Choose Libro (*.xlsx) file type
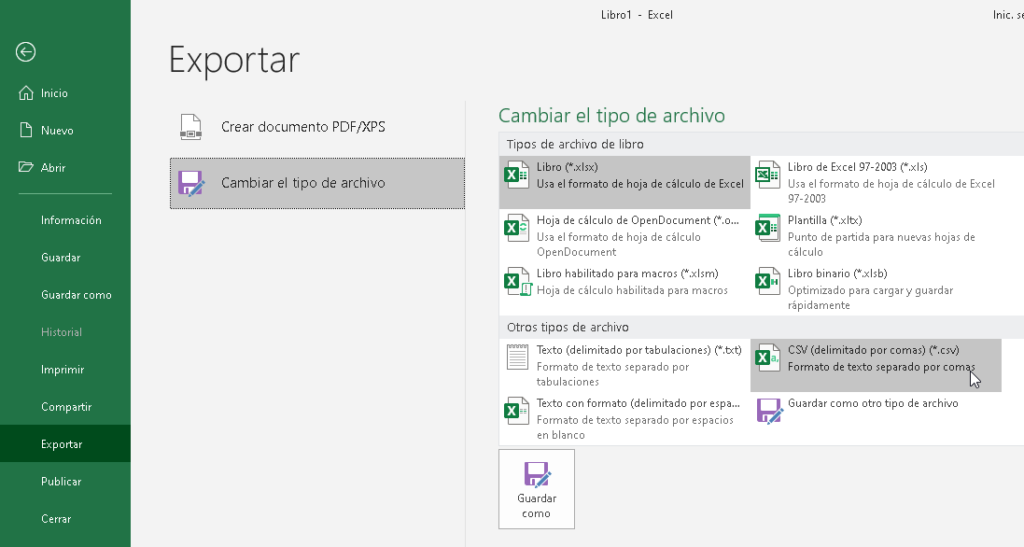The width and height of the screenshot is (1024, 547). (625, 182)
